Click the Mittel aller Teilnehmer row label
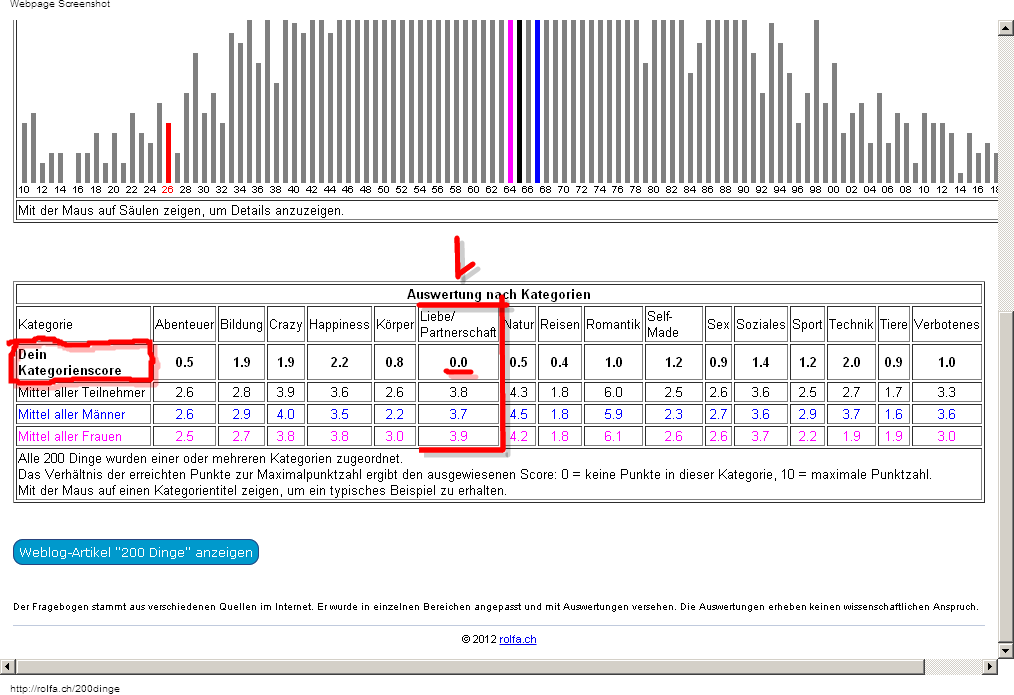The width and height of the screenshot is (1014, 695). [x=83, y=392]
